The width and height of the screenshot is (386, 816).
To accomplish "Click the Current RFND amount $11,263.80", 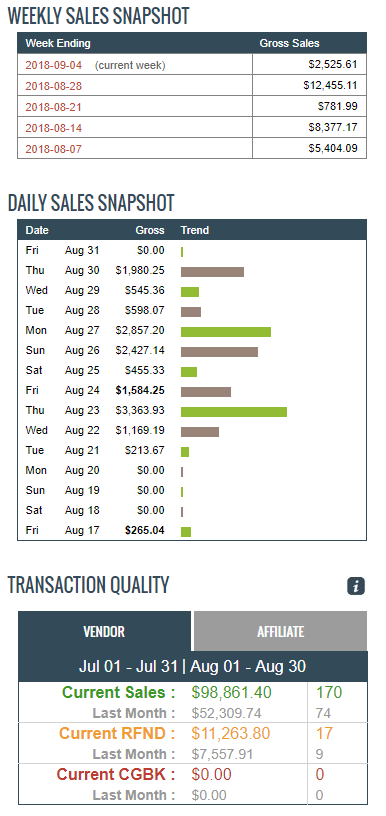I will pyautogui.click(x=230, y=733).
